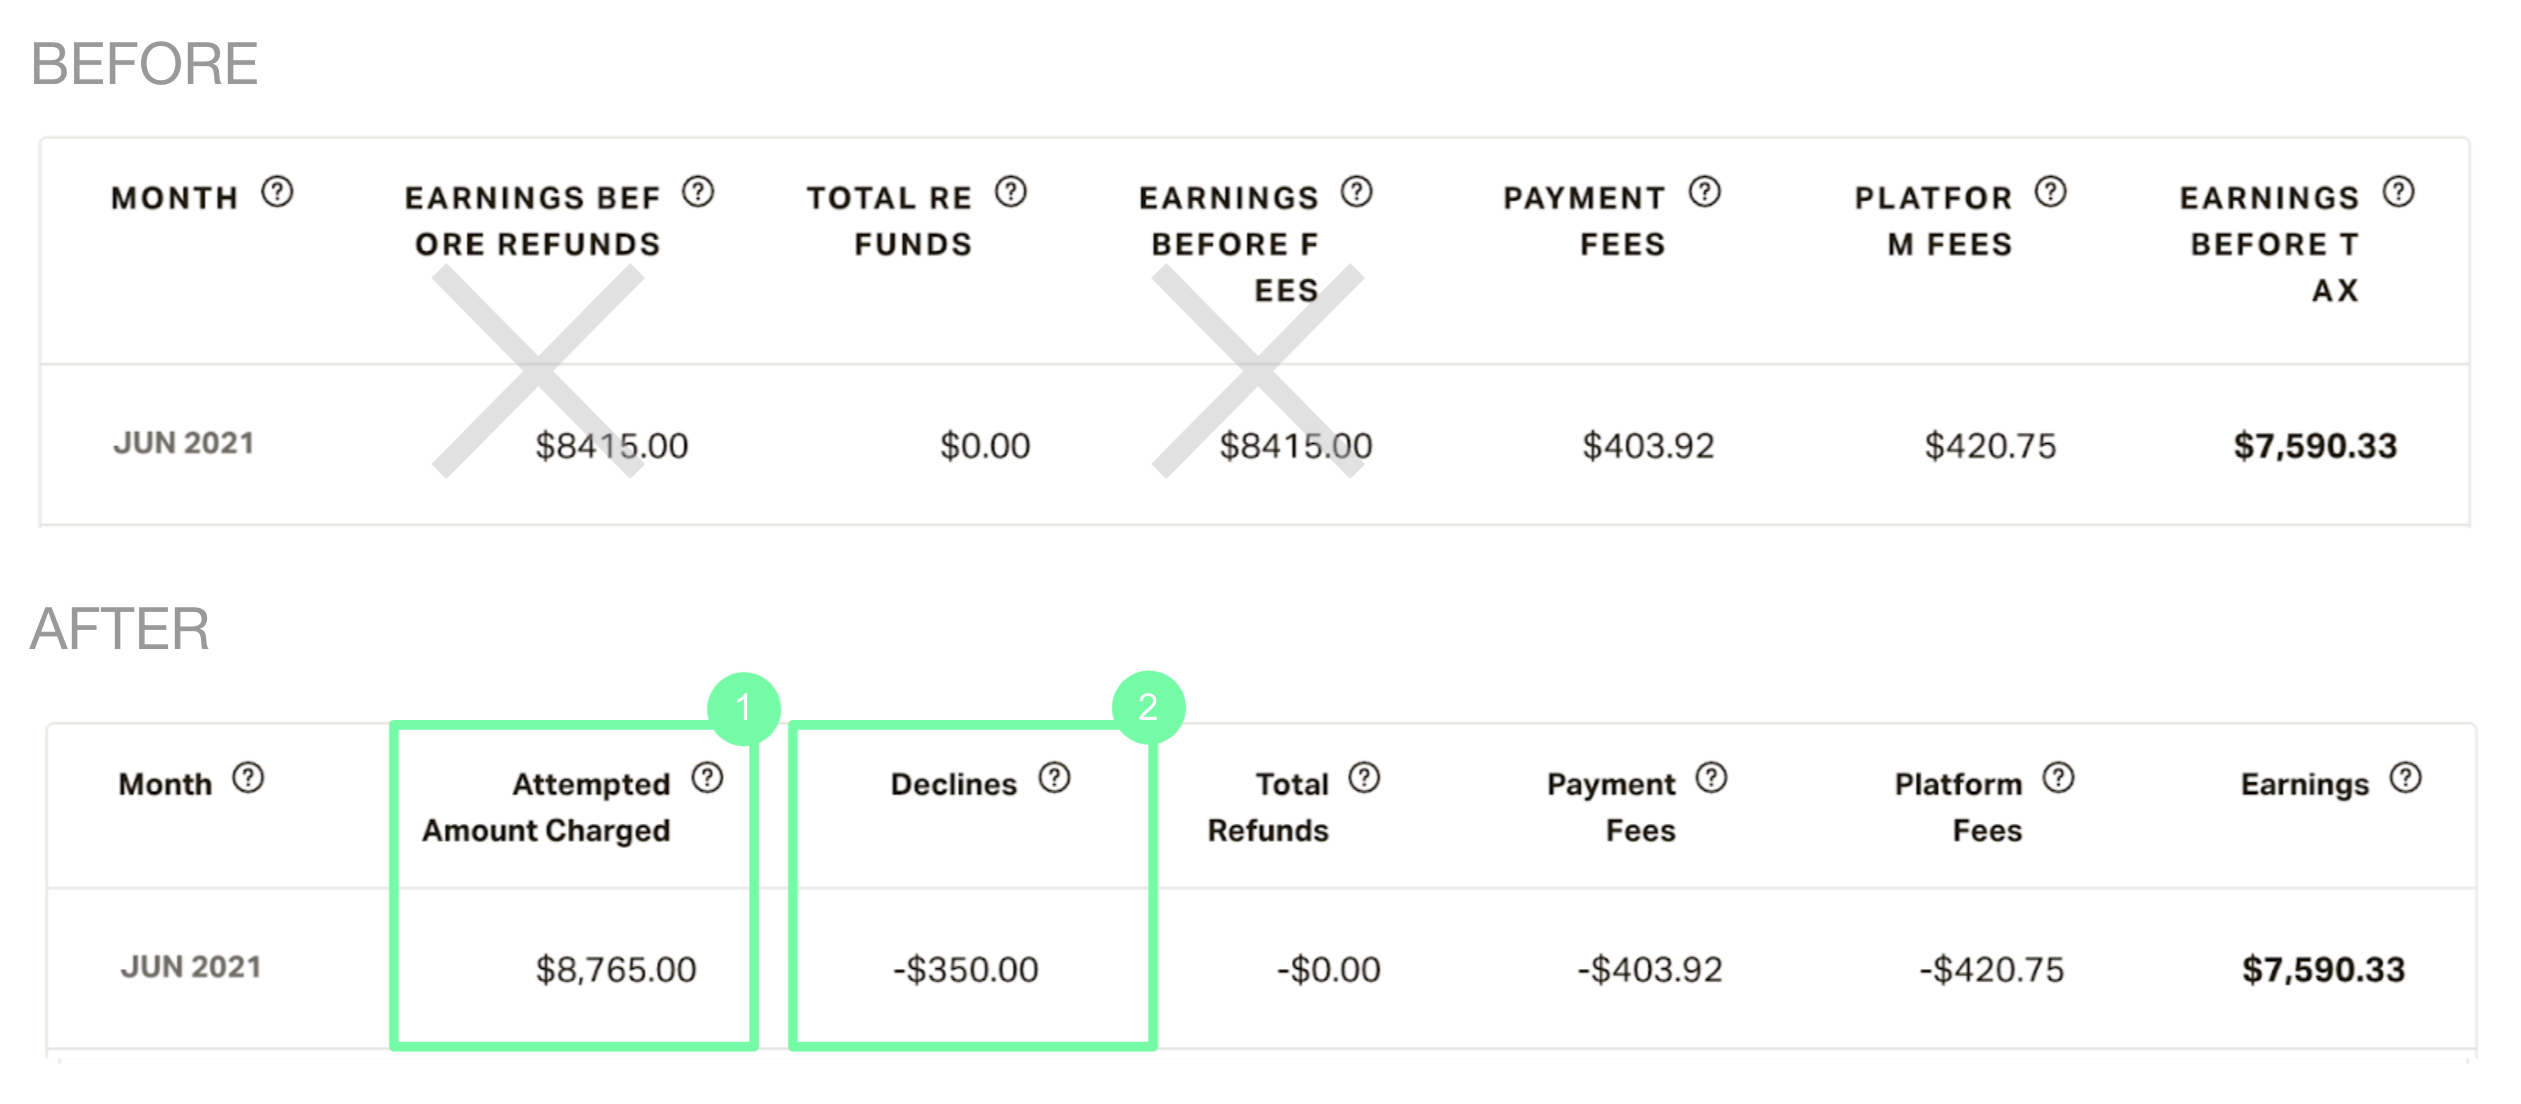Open help icon for Earnings Before Fees
This screenshot has width=2521, height=1104.
point(1357,191)
